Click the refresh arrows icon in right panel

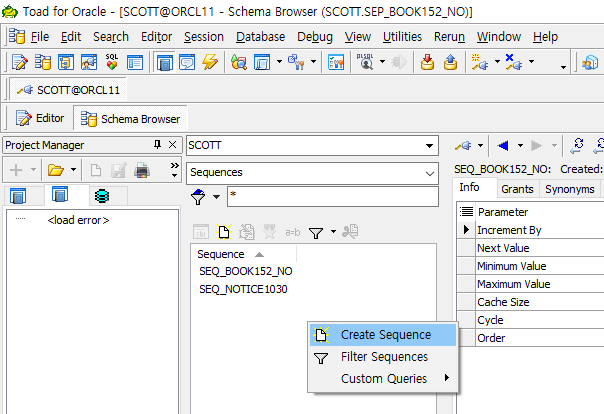(x=577, y=146)
